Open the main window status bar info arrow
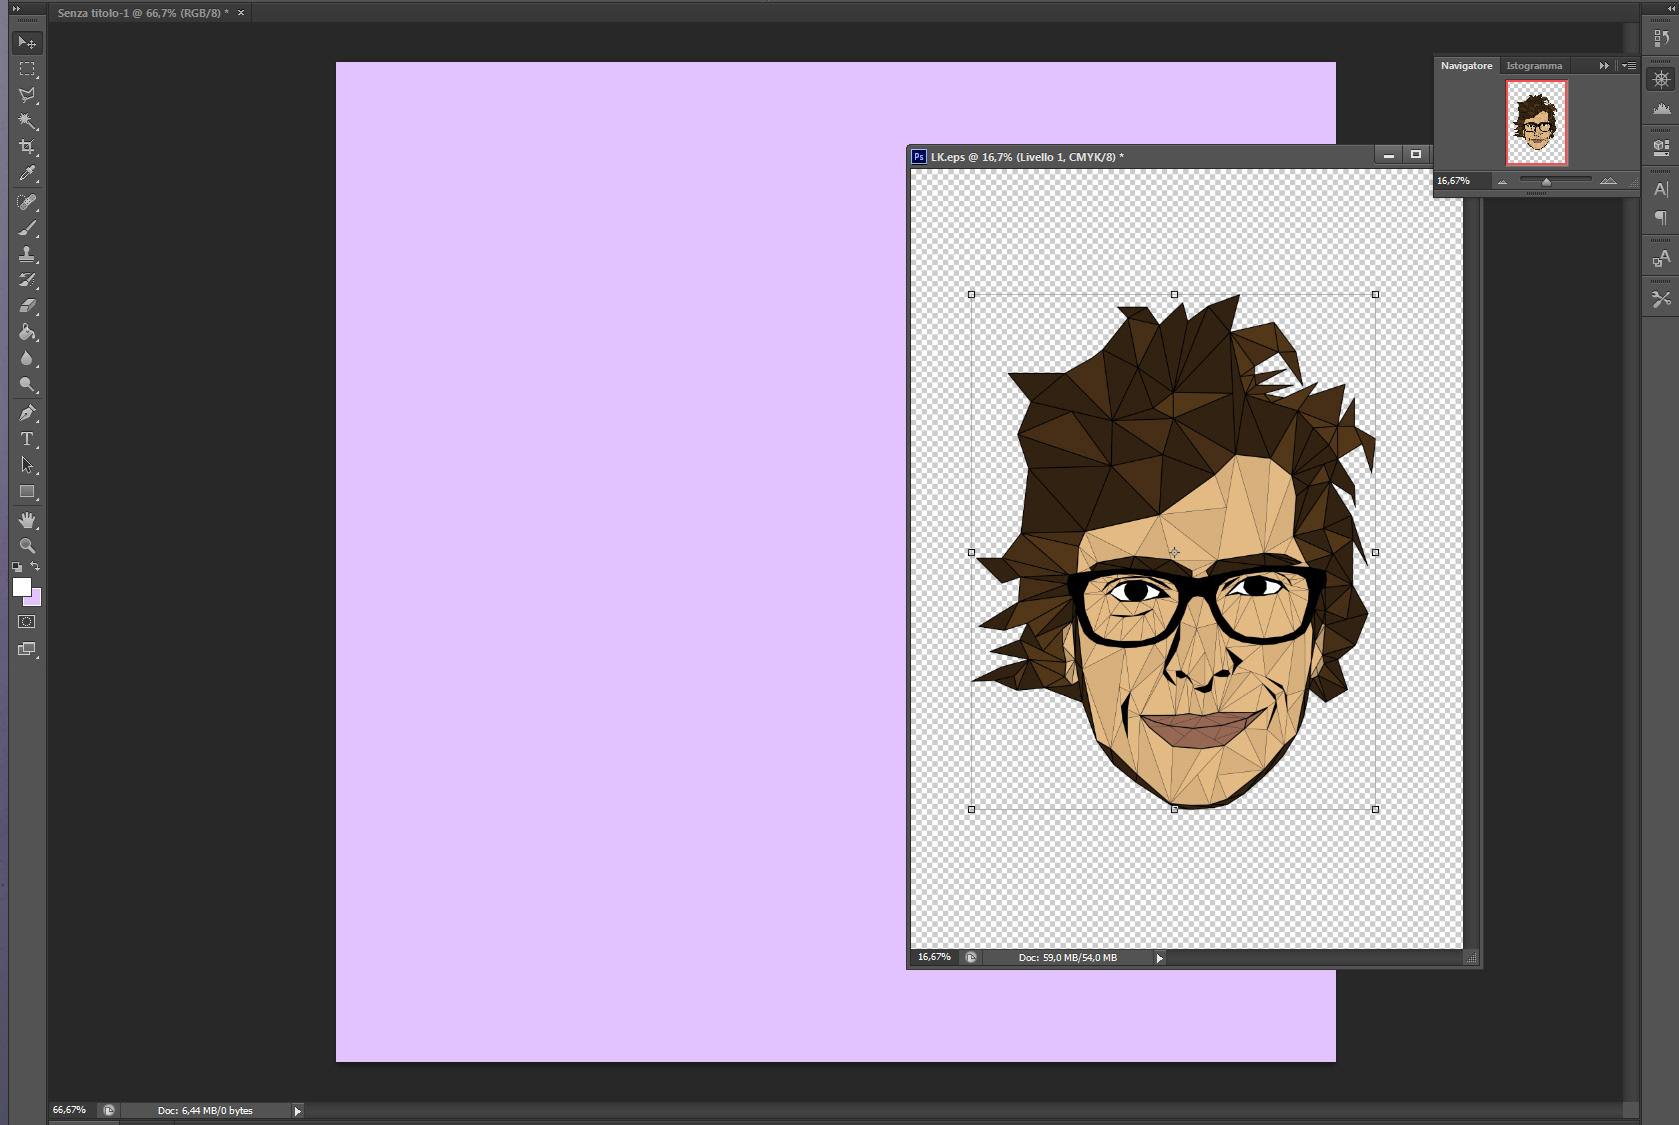1679x1125 pixels. pos(297,1111)
